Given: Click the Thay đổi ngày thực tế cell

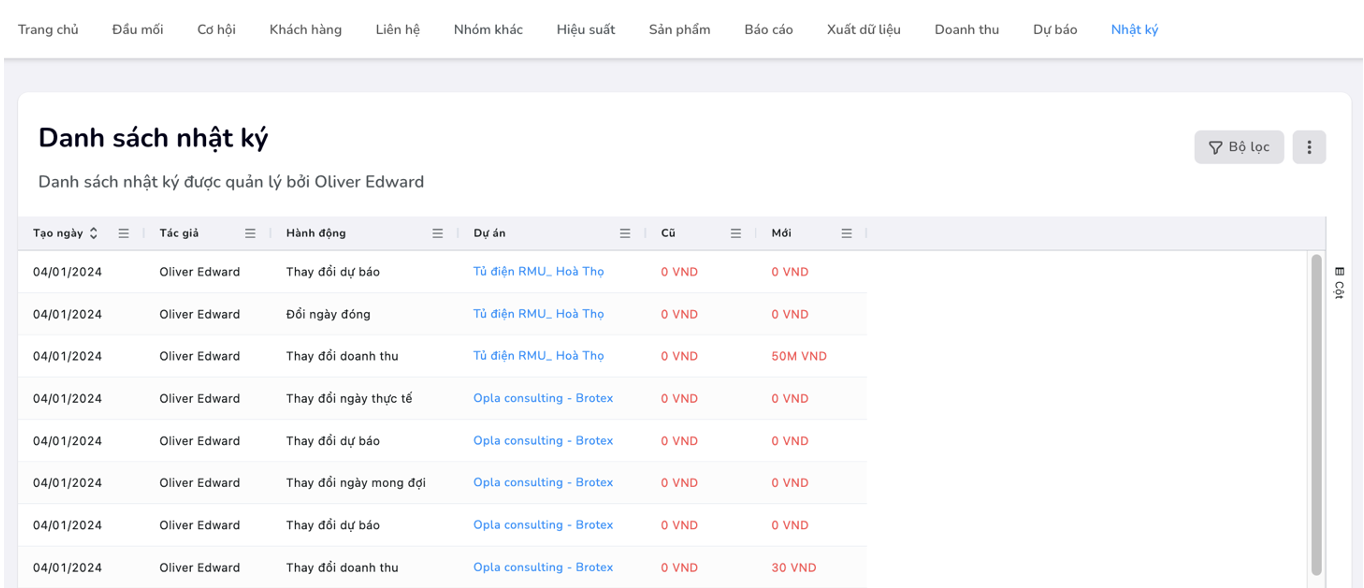Looking at the screenshot, I should point(349,398).
